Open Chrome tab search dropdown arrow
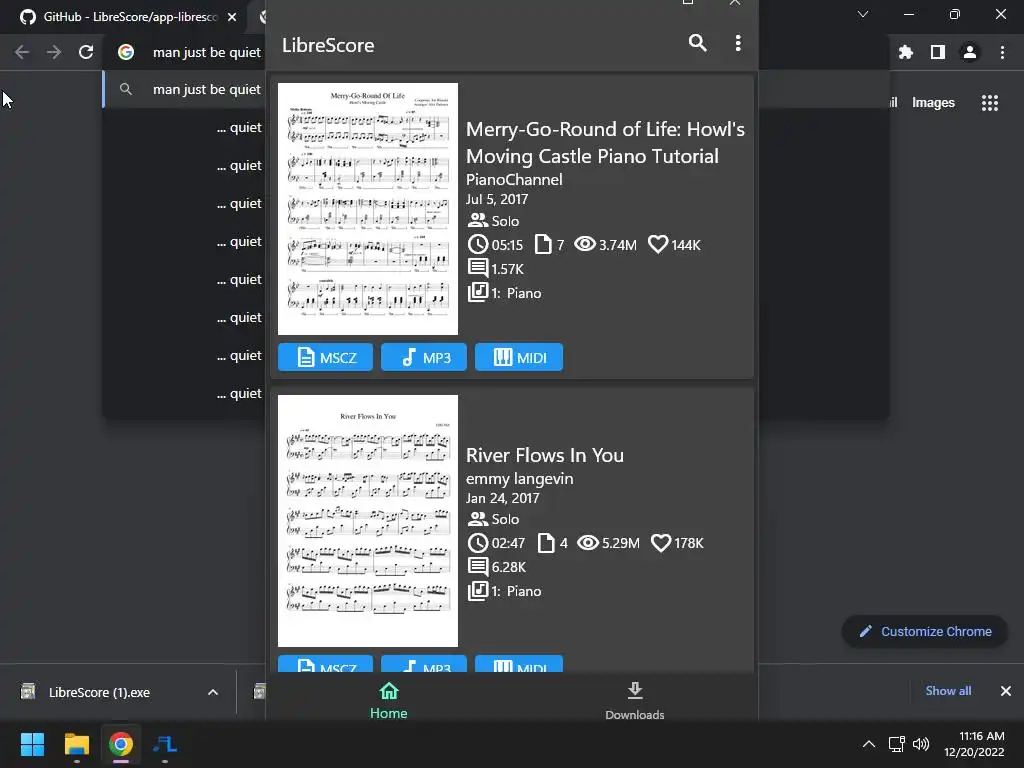Image resolution: width=1024 pixels, height=768 pixels. (x=863, y=14)
